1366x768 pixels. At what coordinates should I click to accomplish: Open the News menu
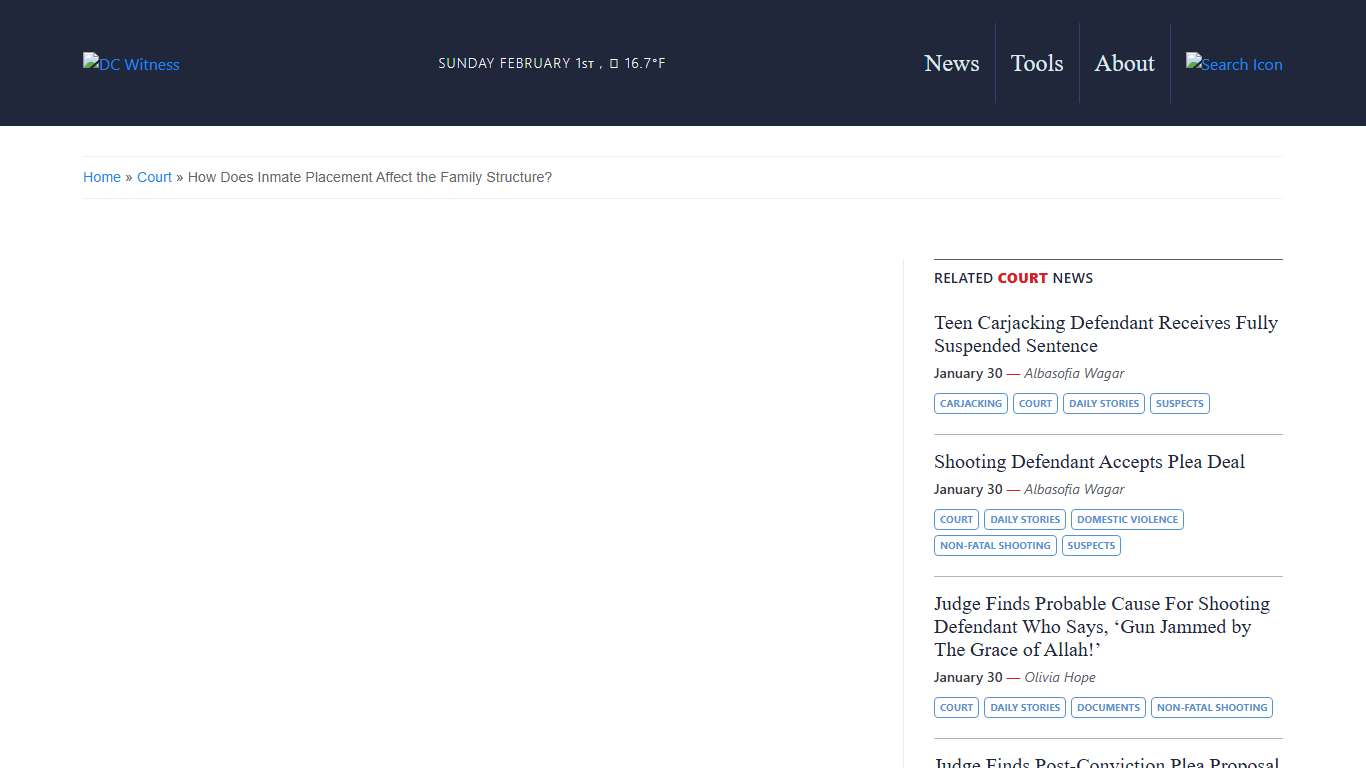point(951,63)
